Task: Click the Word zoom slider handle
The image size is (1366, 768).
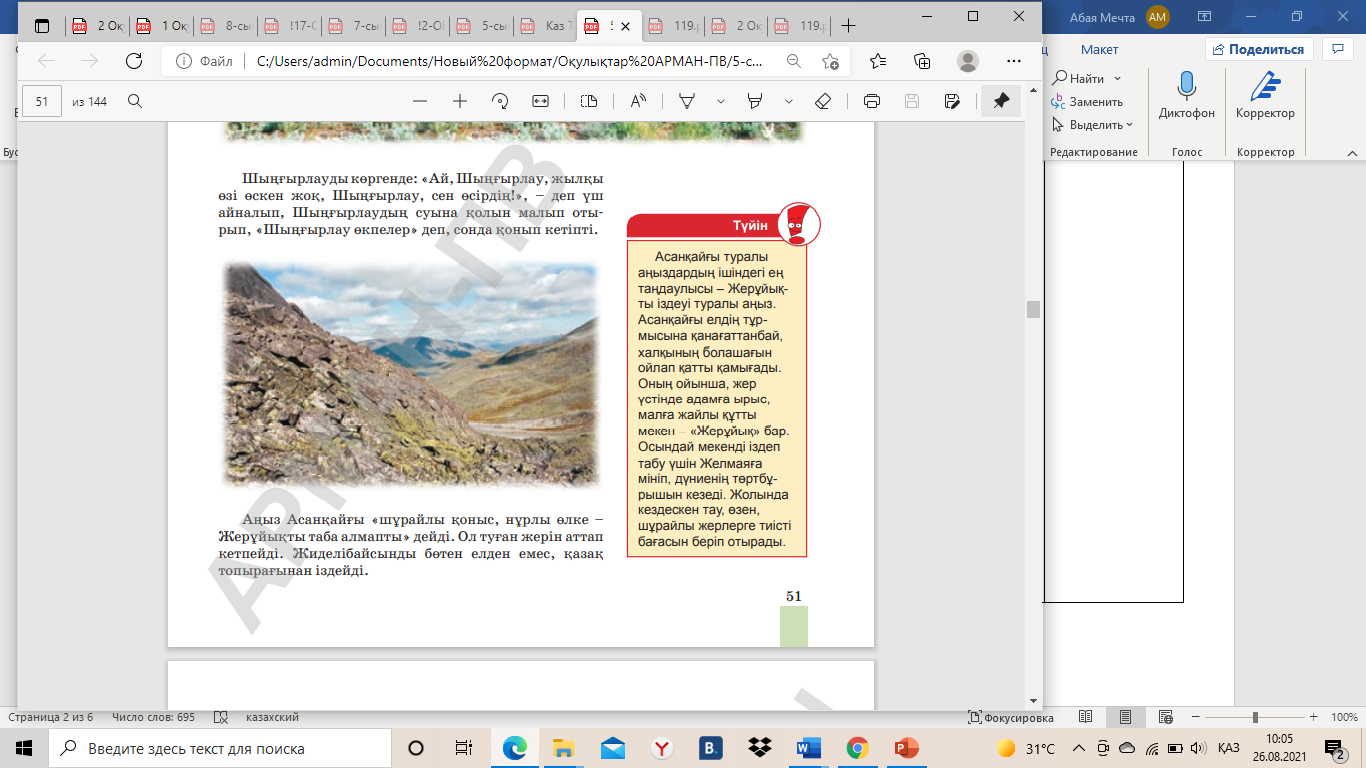Action: pyautogui.click(x=1255, y=718)
